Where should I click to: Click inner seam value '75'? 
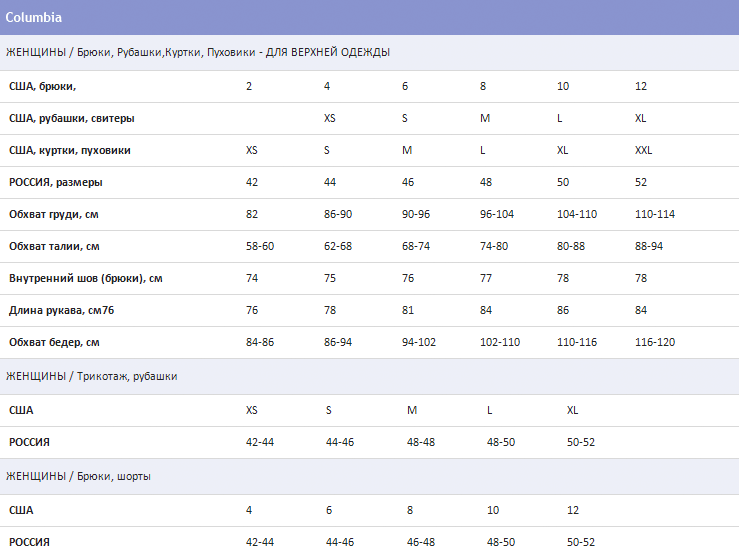click(x=330, y=279)
